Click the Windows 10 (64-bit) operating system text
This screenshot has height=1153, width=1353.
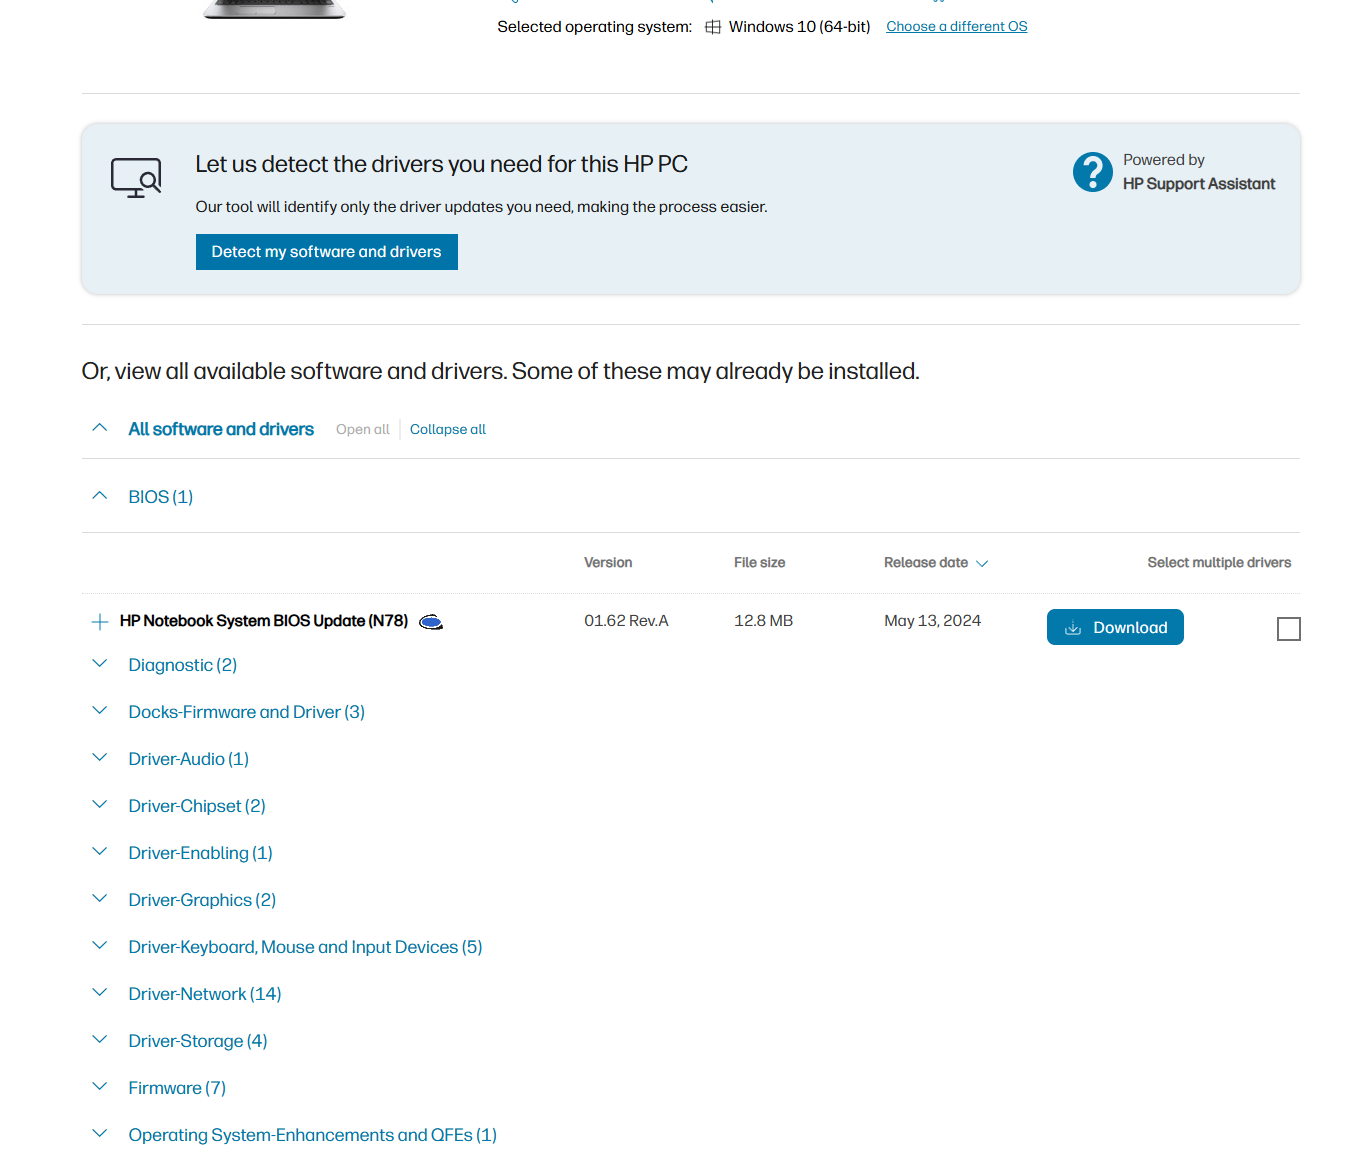(x=800, y=27)
